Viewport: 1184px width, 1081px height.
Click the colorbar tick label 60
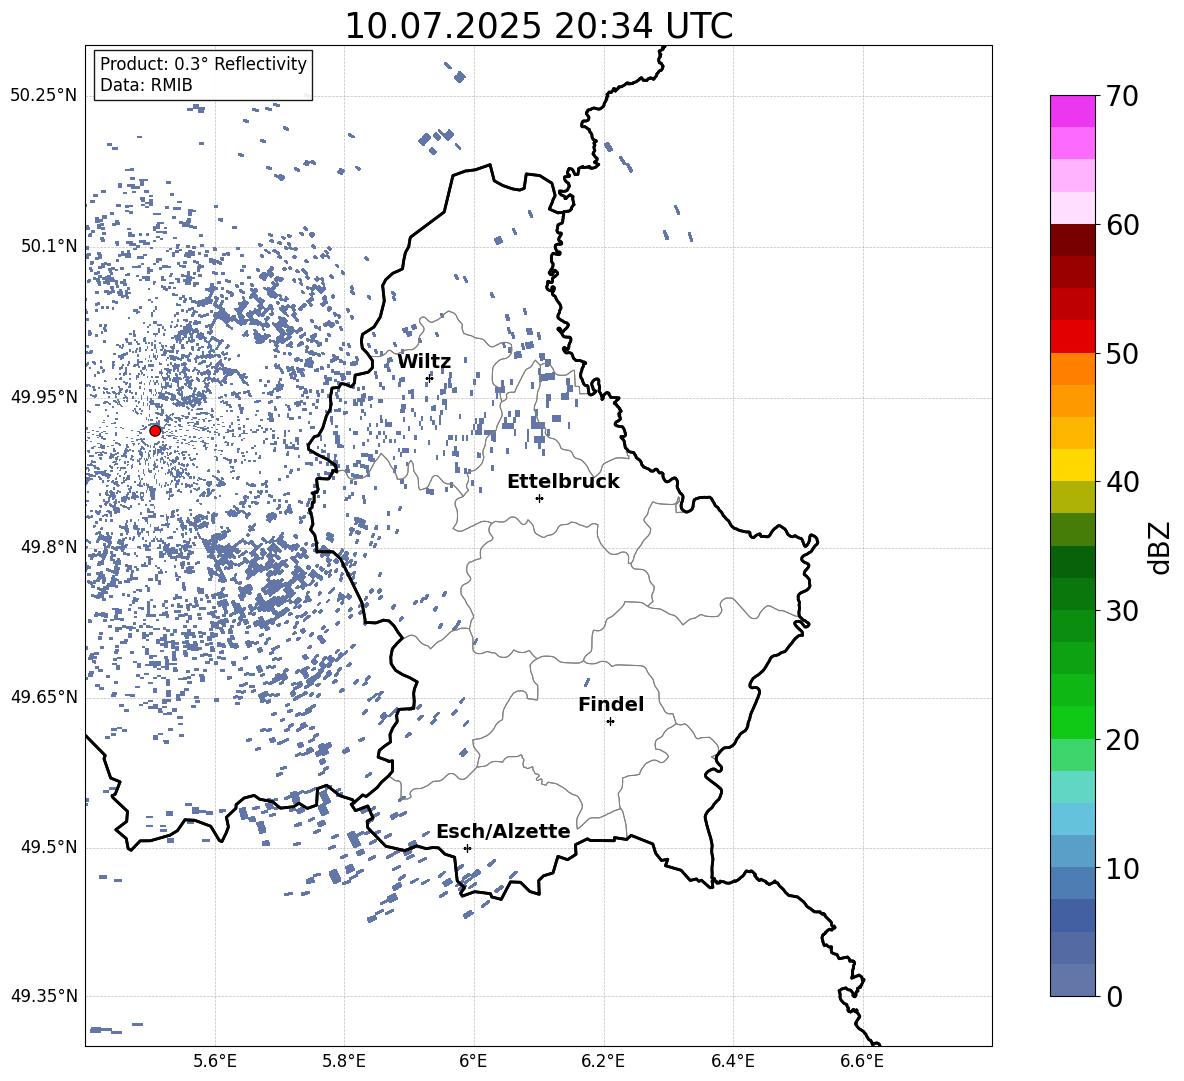pos(1122,225)
